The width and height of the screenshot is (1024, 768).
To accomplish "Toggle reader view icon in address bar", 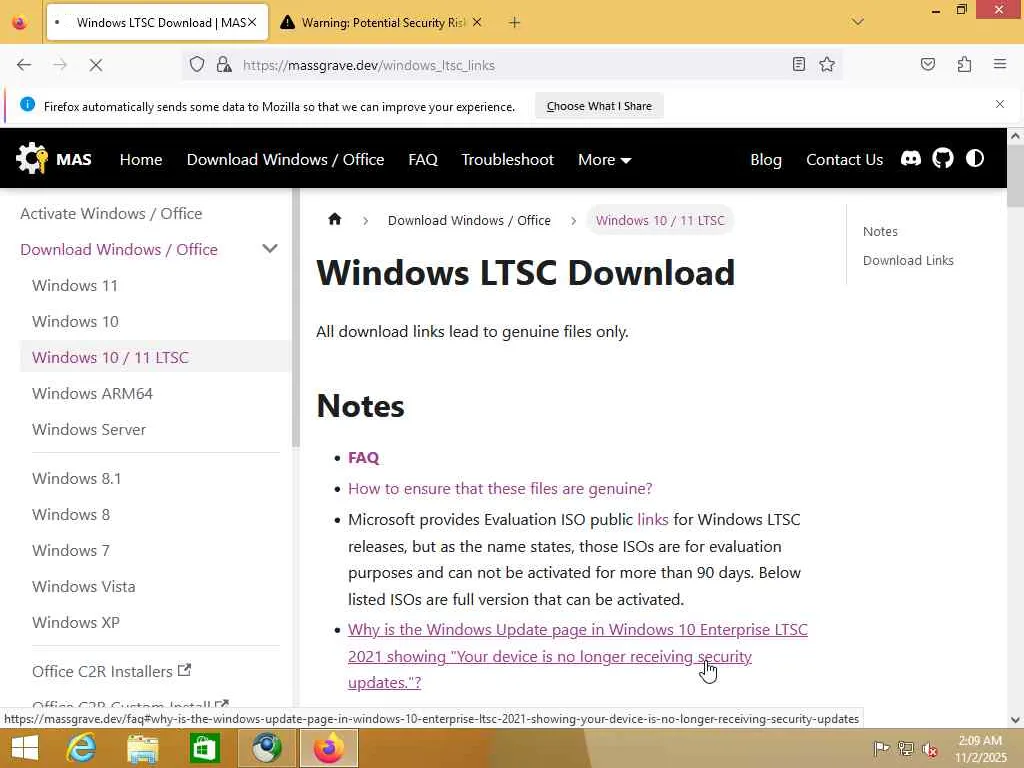I will [x=798, y=64].
